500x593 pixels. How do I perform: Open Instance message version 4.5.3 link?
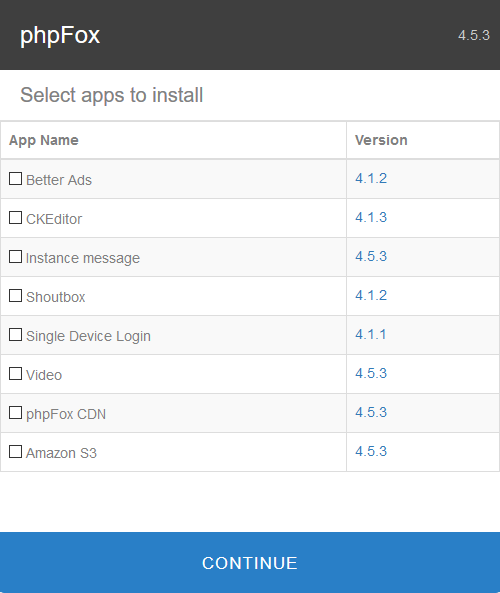tap(371, 256)
